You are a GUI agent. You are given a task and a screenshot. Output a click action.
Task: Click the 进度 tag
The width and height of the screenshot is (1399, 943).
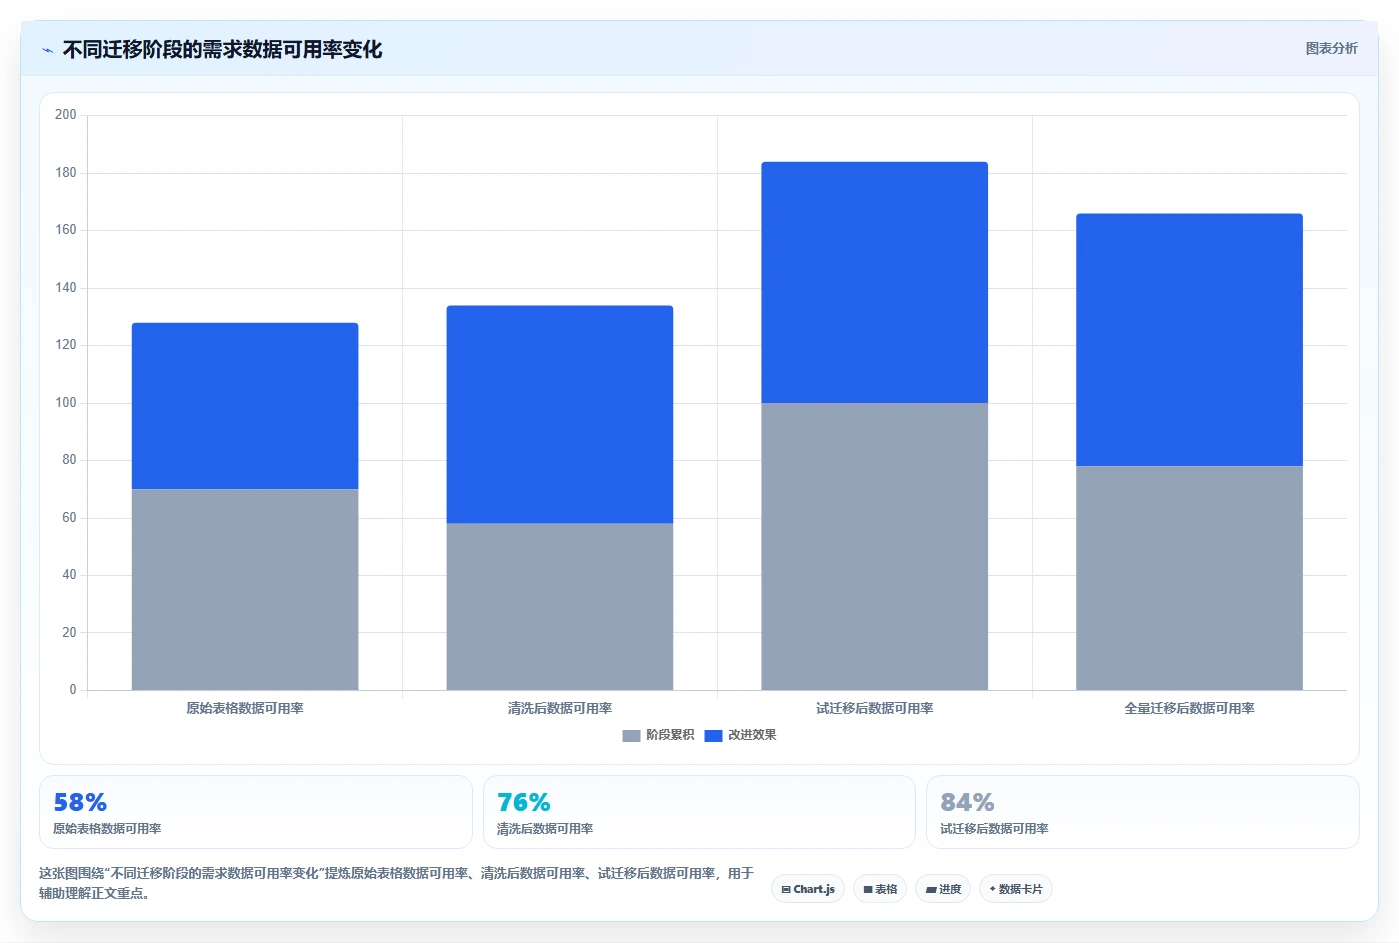point(943,889)
